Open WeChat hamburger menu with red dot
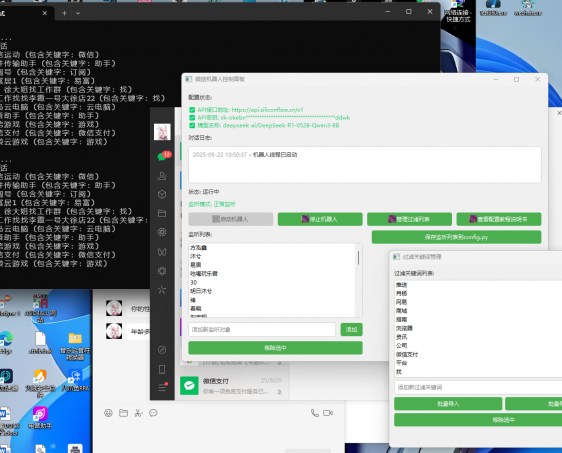 coord(162,387)
